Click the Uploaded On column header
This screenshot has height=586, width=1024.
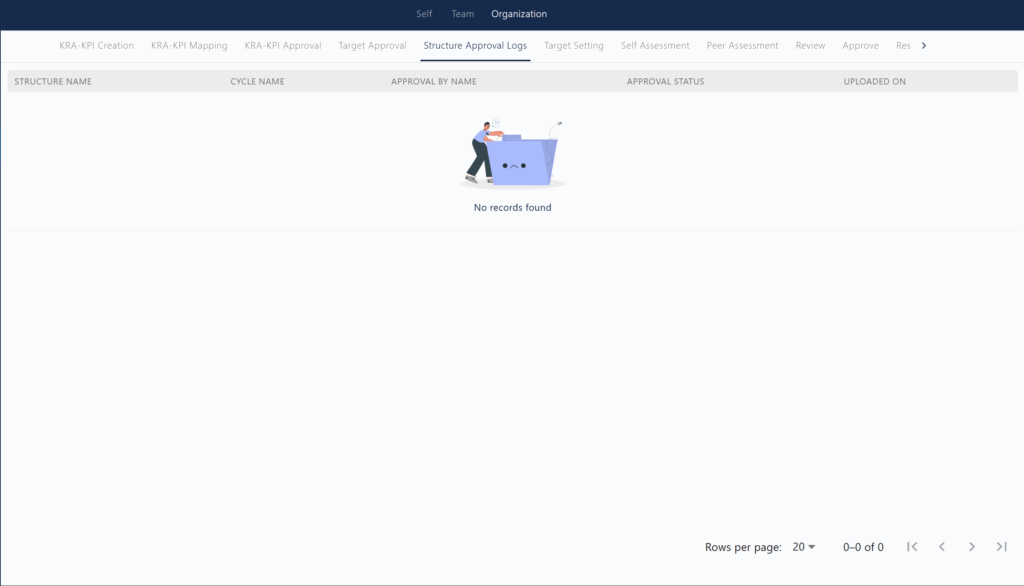click(x=874, y=82)
